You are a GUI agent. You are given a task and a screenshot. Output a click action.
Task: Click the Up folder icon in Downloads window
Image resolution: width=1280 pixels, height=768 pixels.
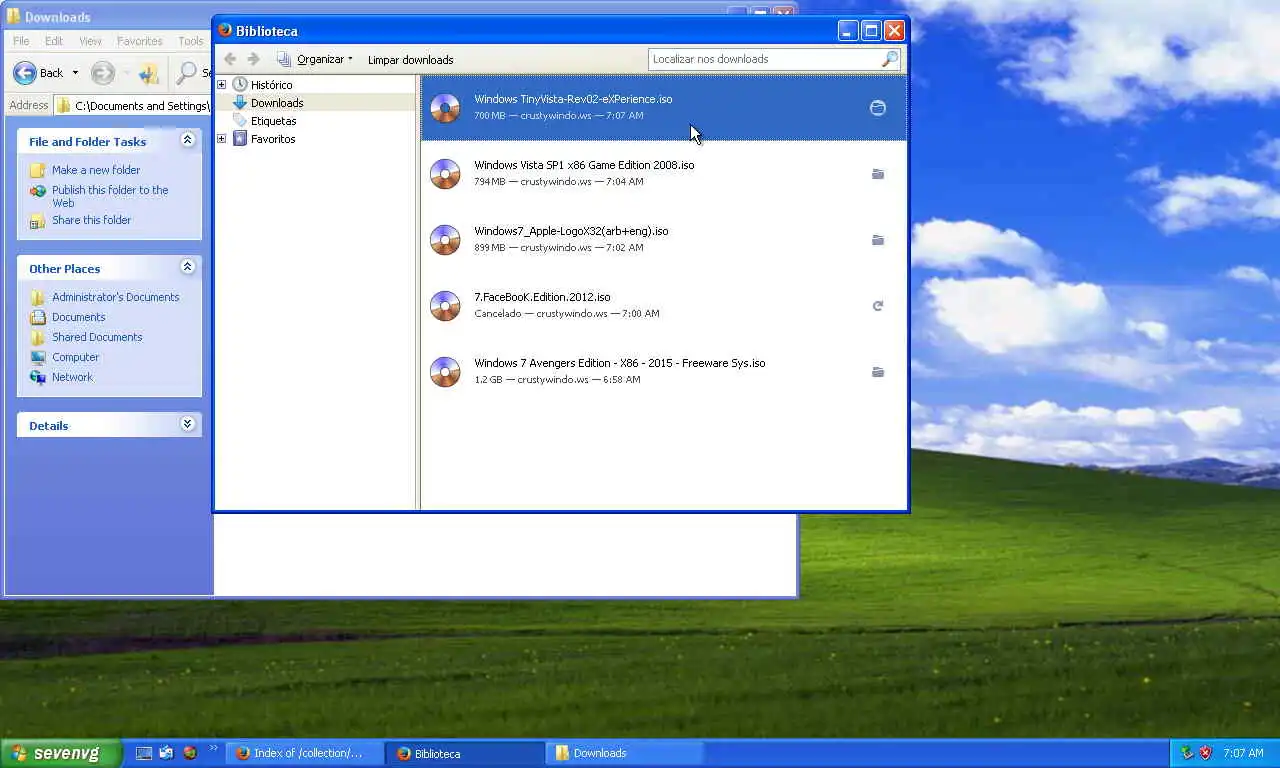click(x=149, y=73)
